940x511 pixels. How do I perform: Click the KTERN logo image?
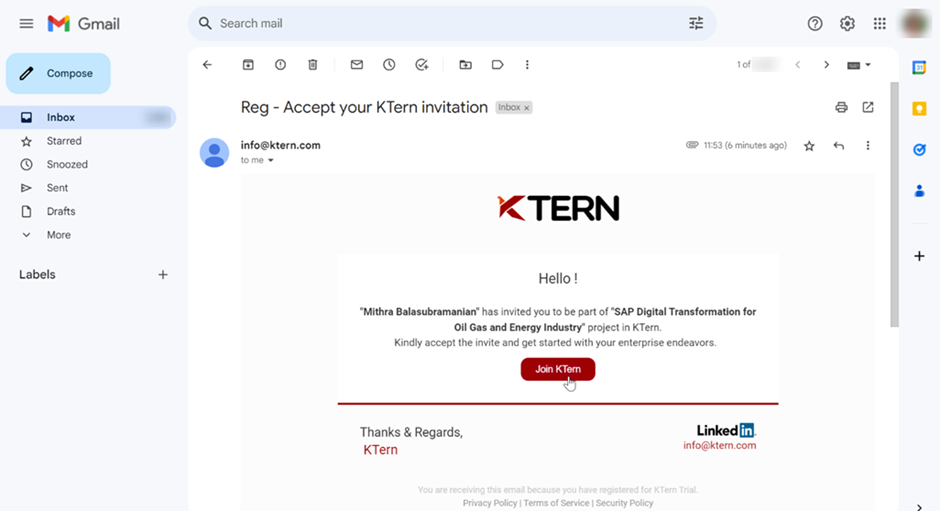(x=558, y=208)
